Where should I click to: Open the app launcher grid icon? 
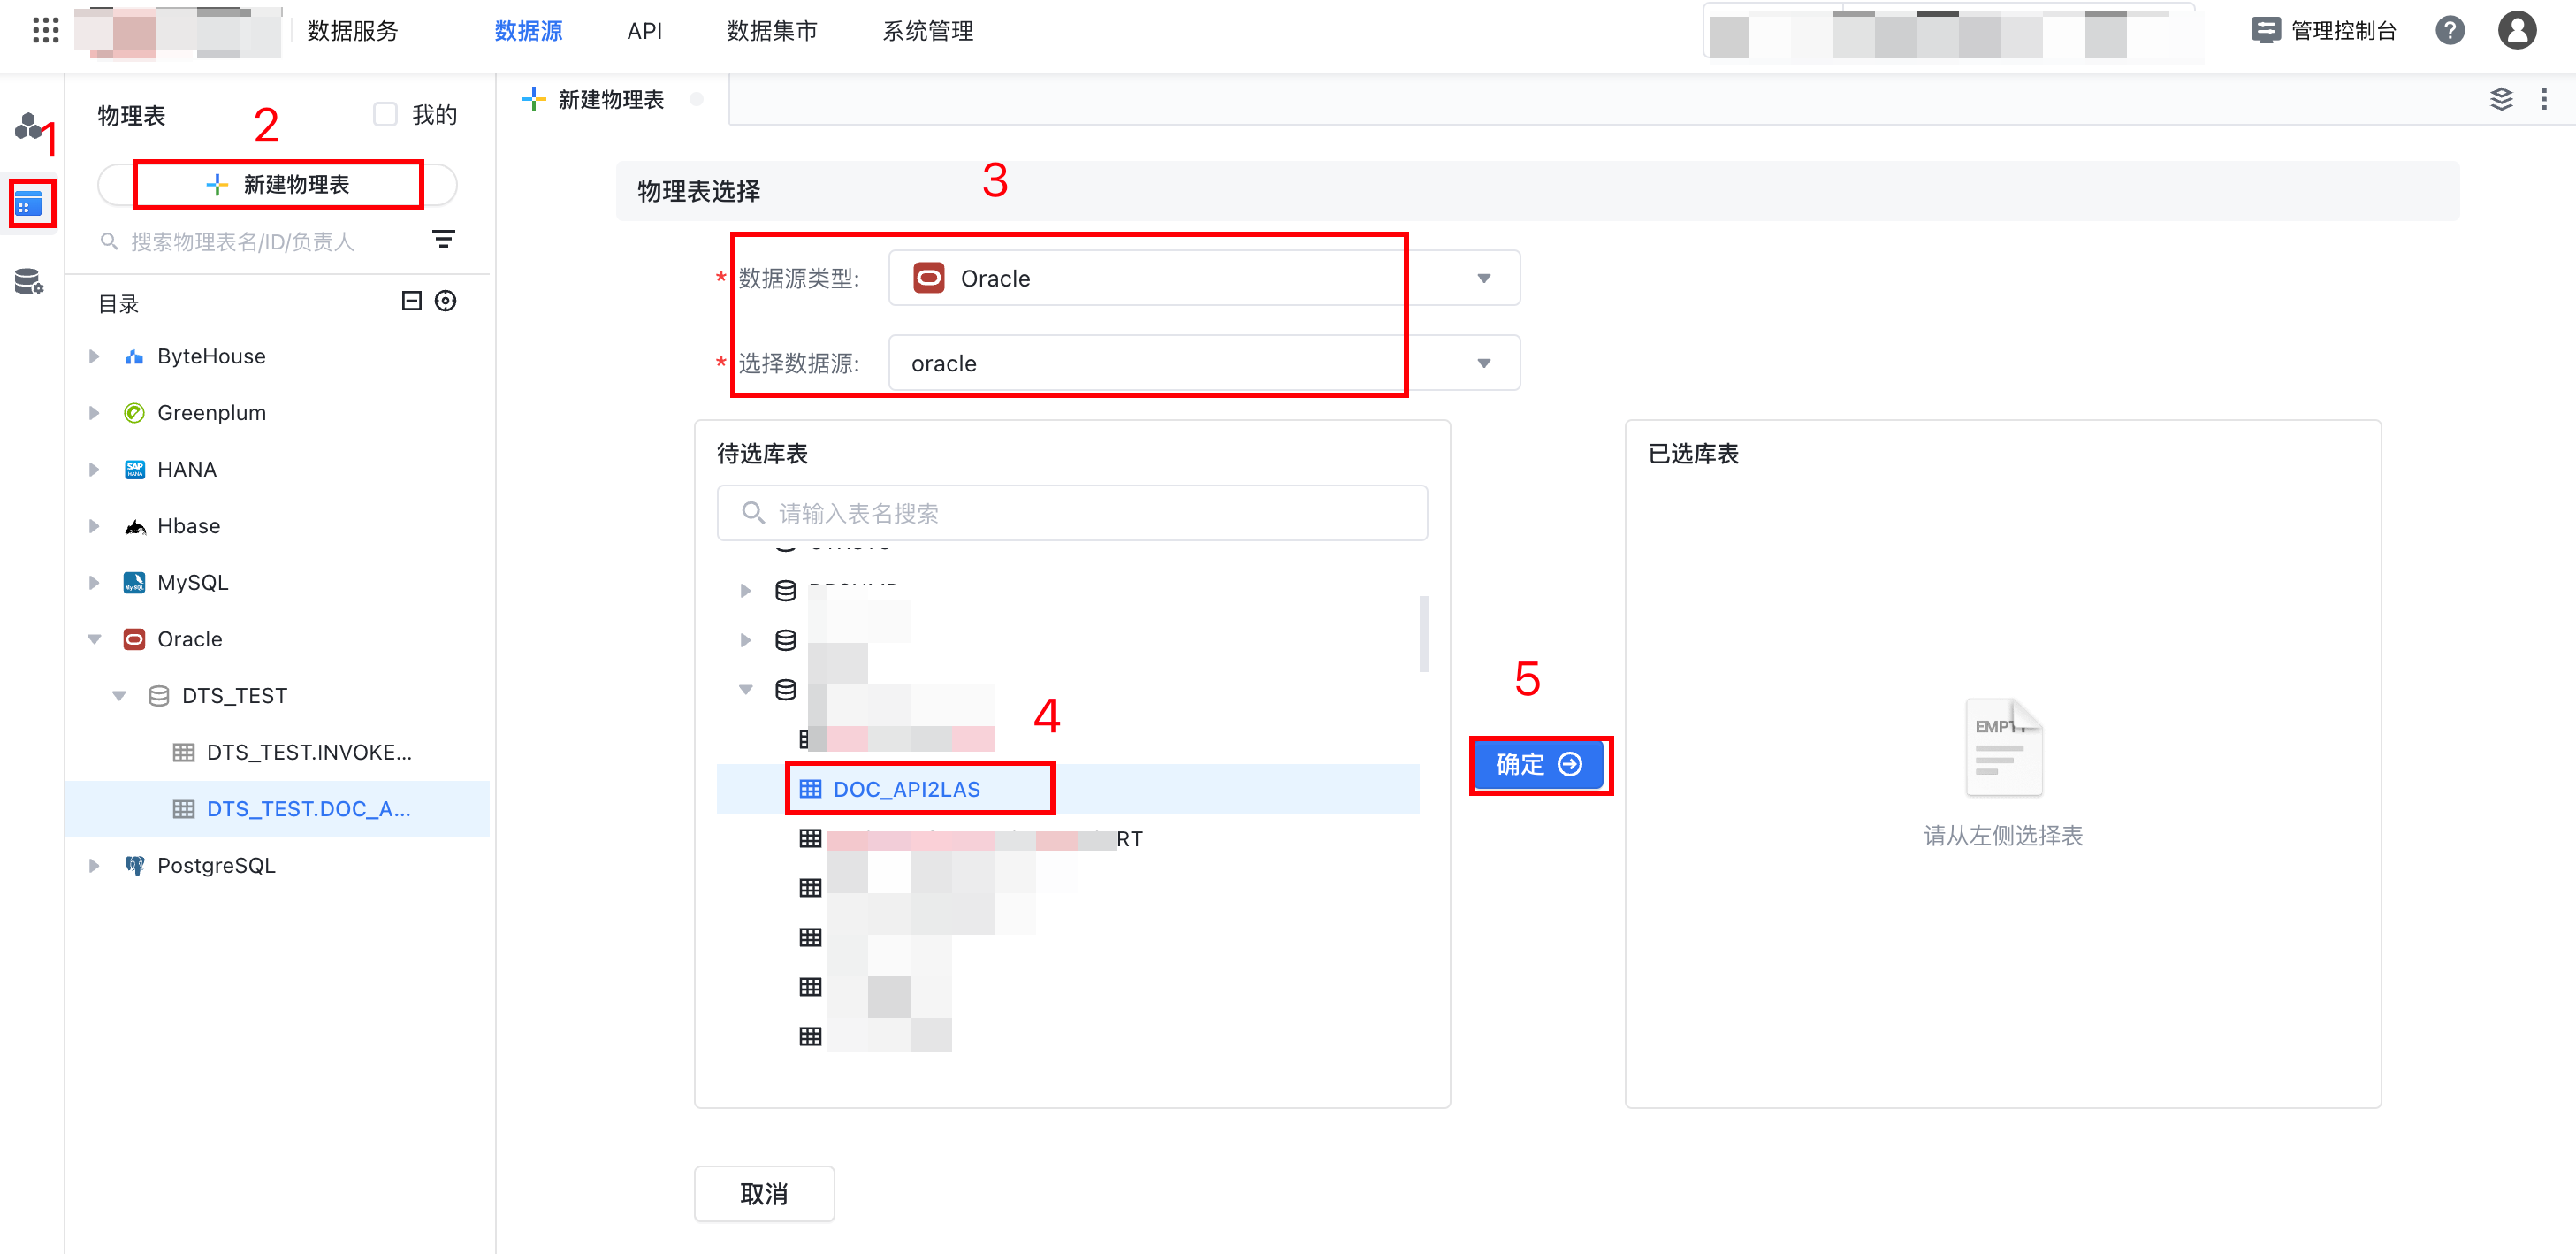pyautogui.click(x=45, y=31)
